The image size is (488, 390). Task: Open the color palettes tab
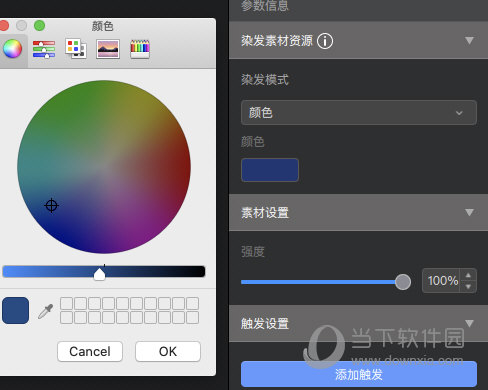(76, 49)
